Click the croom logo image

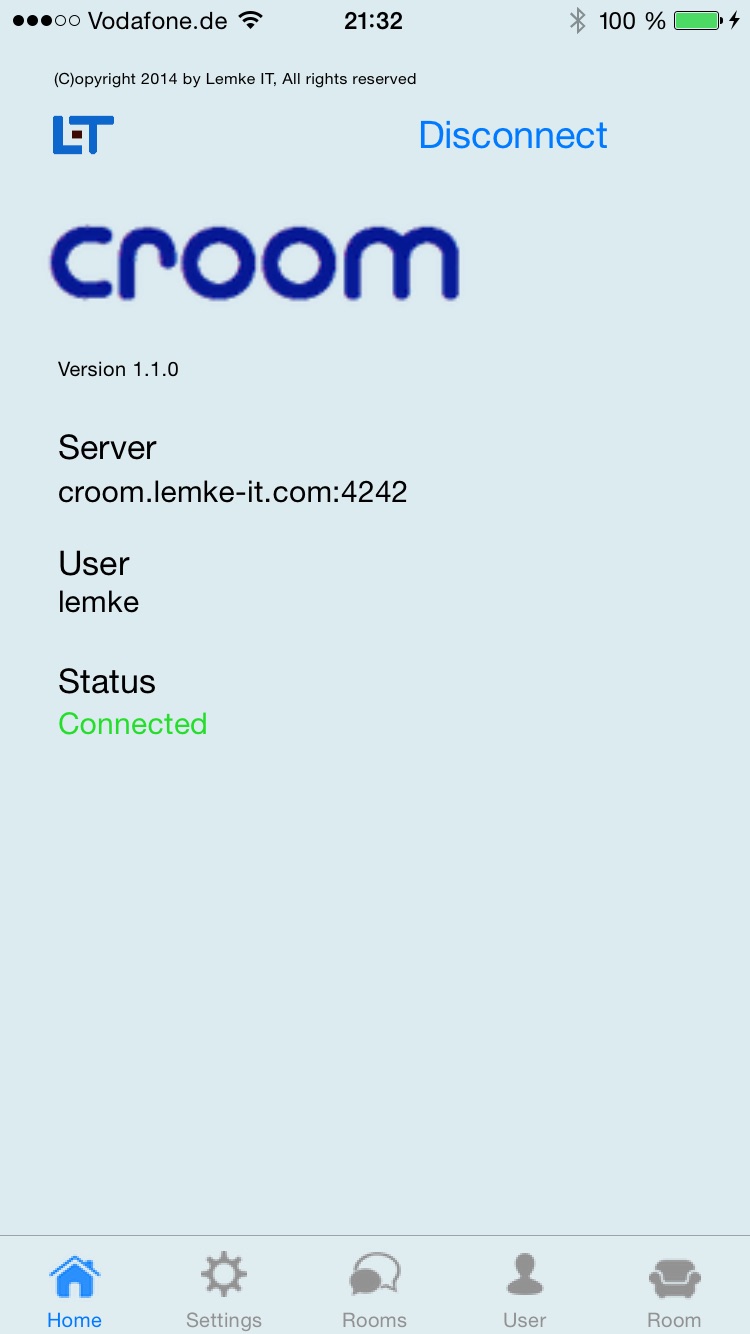pos(255,263)
